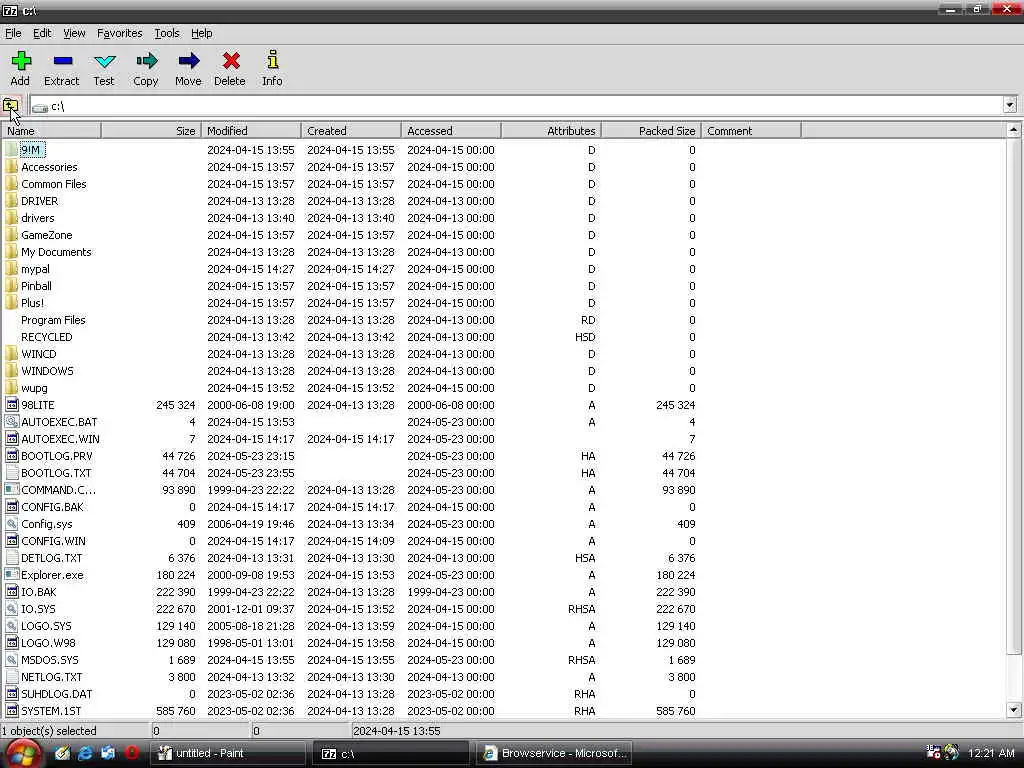Click the Delete toolbar icon
Image resolution: width=1024 pixels, height=768 pixels.
(x=231, y=61)
